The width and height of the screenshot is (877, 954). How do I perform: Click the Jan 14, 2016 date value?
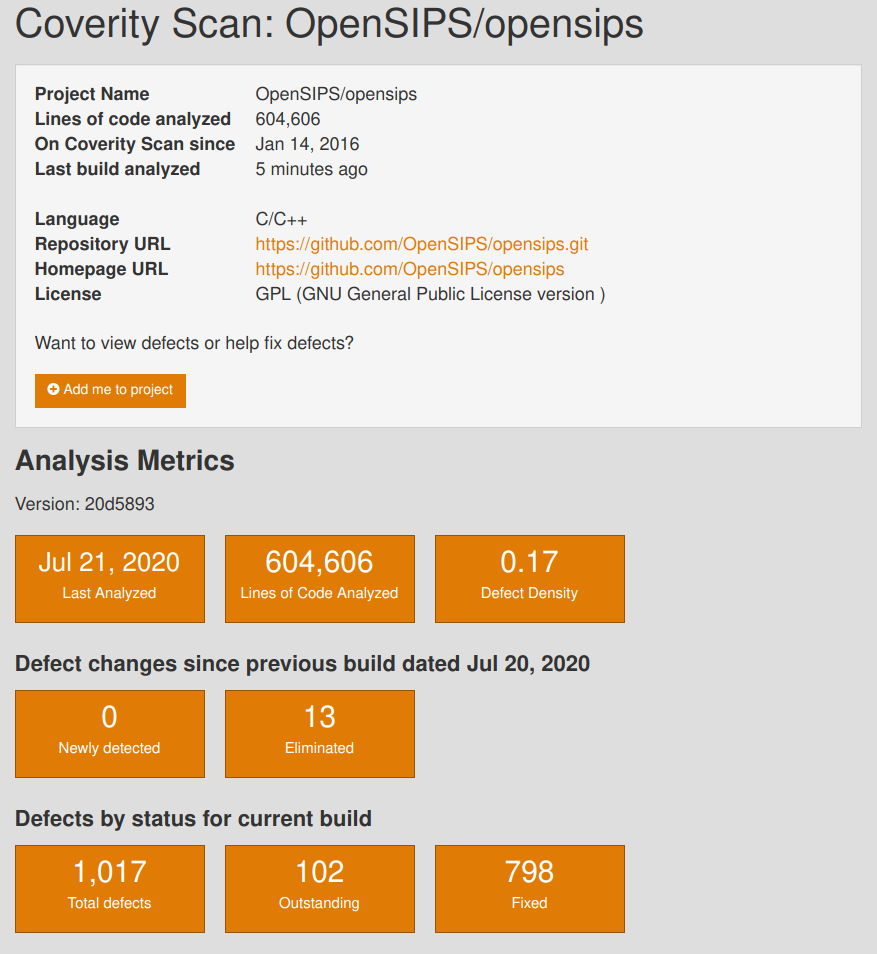(x=307, y=144)
